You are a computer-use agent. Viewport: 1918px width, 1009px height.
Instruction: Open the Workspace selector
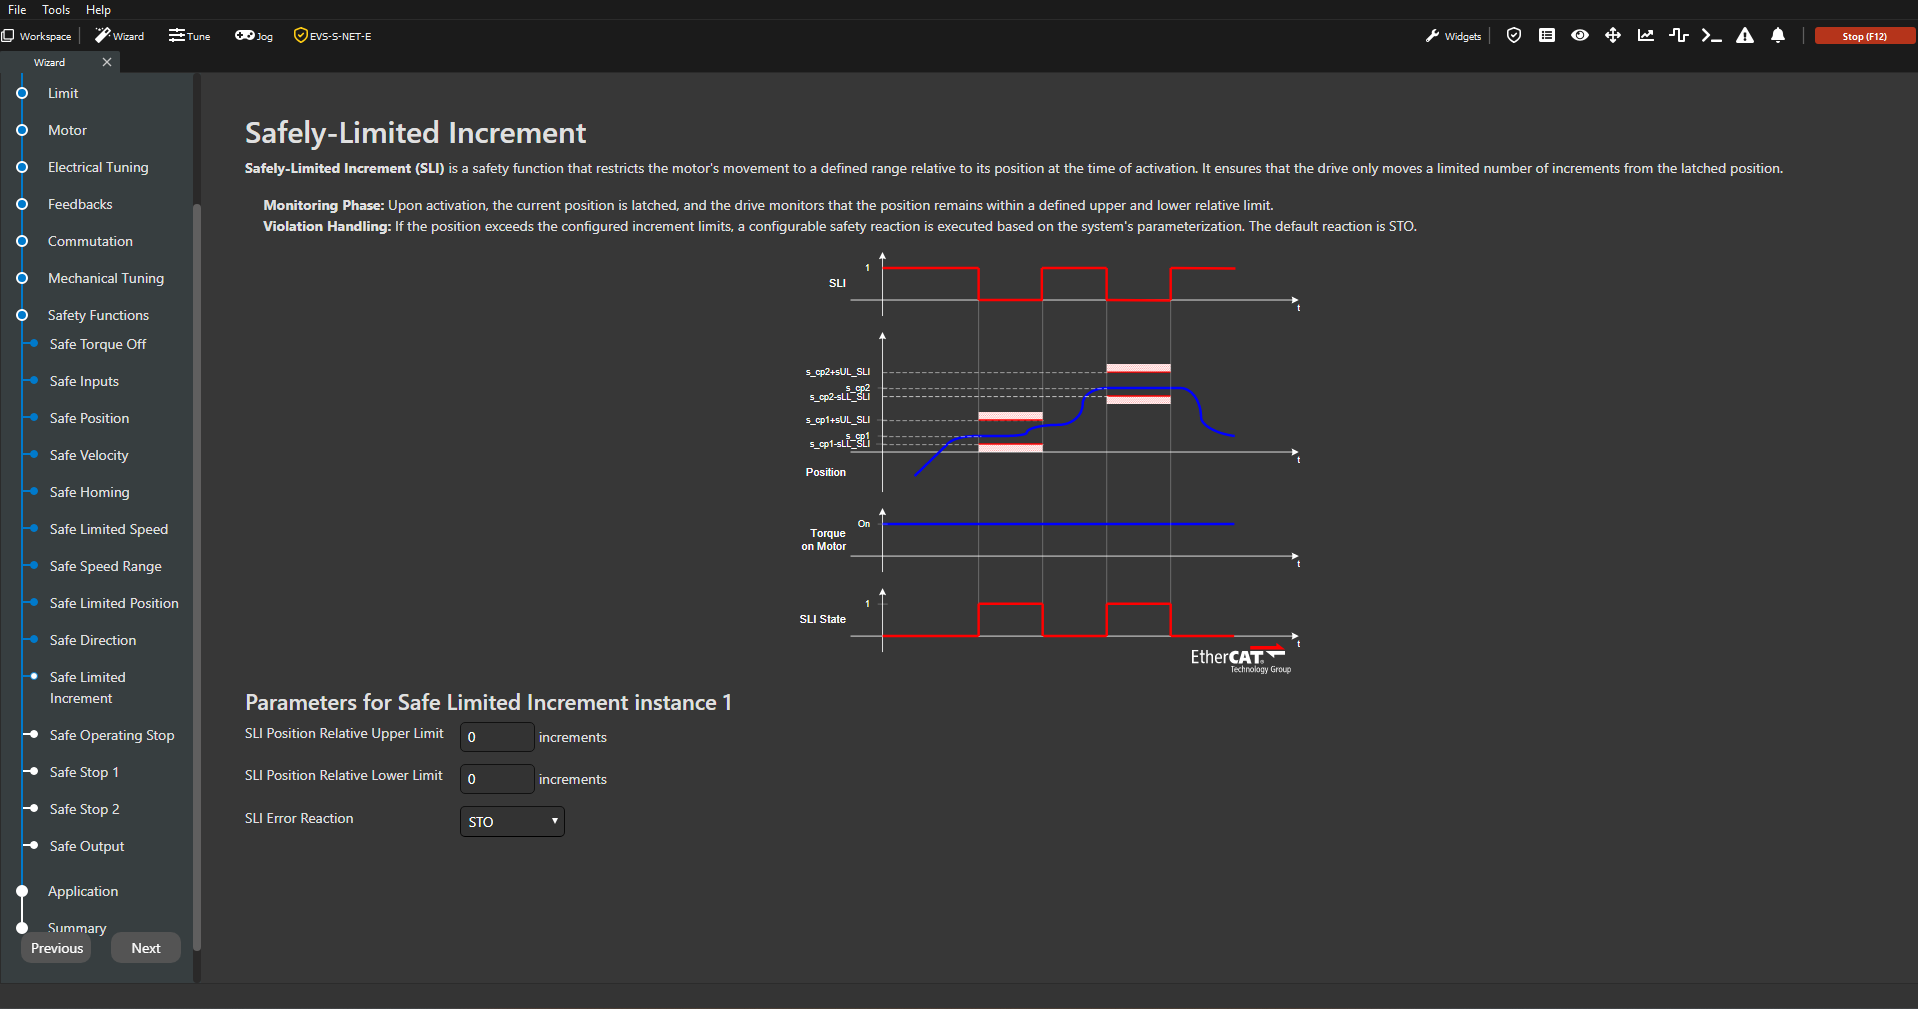tap(37, 36)
